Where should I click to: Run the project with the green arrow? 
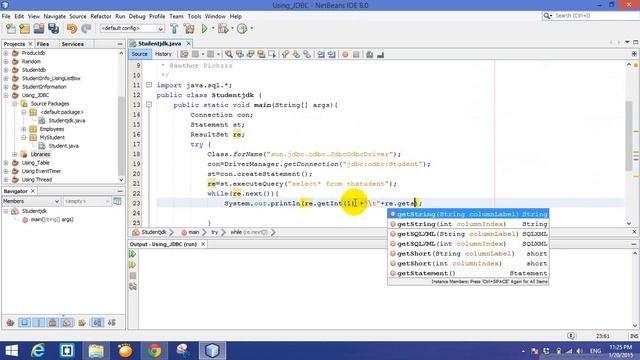[x=204, y=29]
